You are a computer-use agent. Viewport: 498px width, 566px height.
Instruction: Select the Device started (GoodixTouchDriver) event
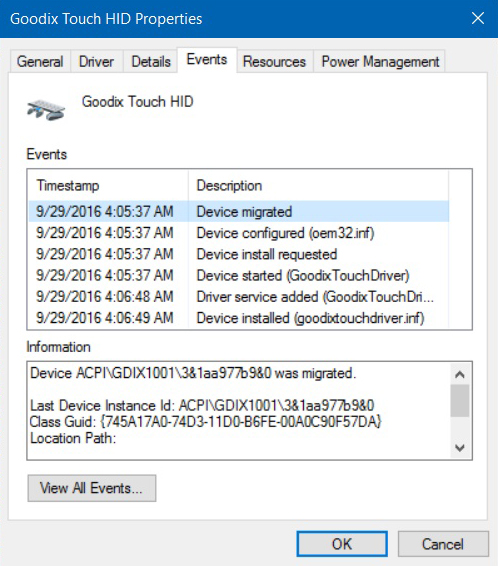tap(239, 275)
